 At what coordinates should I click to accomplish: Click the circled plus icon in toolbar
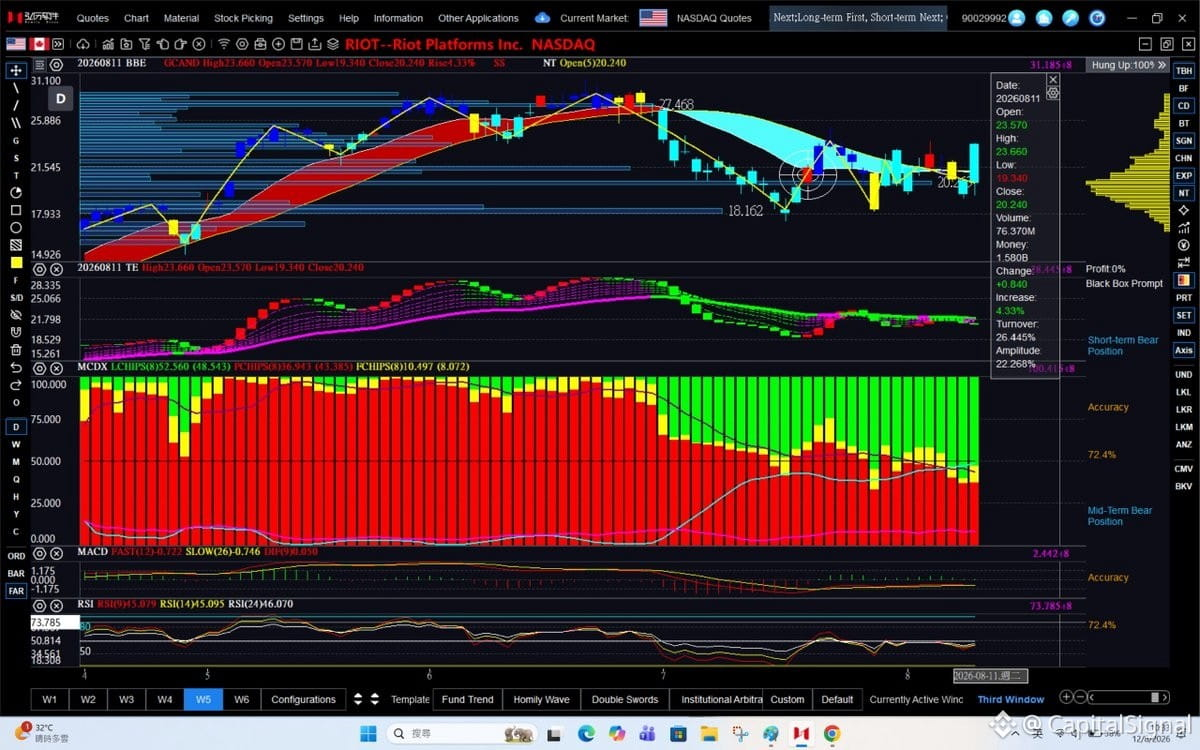click(x=278, y=44)
